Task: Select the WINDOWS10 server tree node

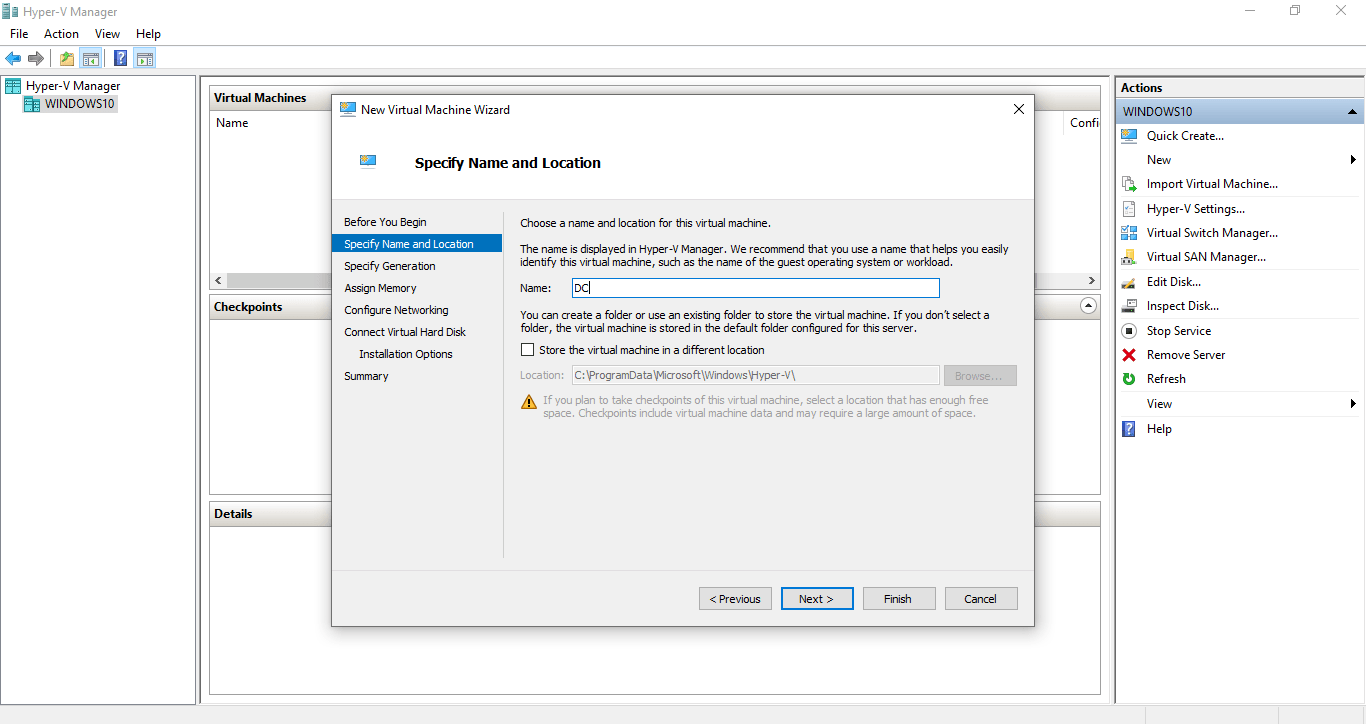Action: [x=70, y=104]
